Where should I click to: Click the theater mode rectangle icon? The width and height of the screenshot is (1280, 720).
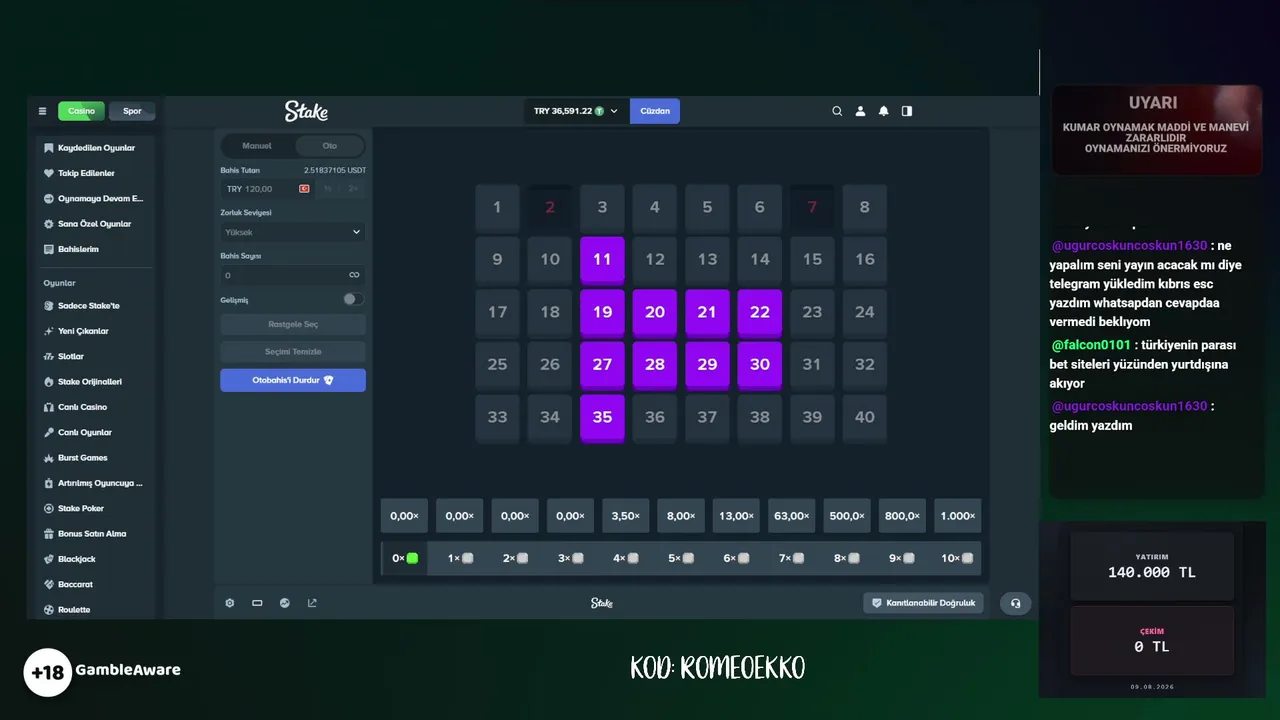(x=257, y=603)
